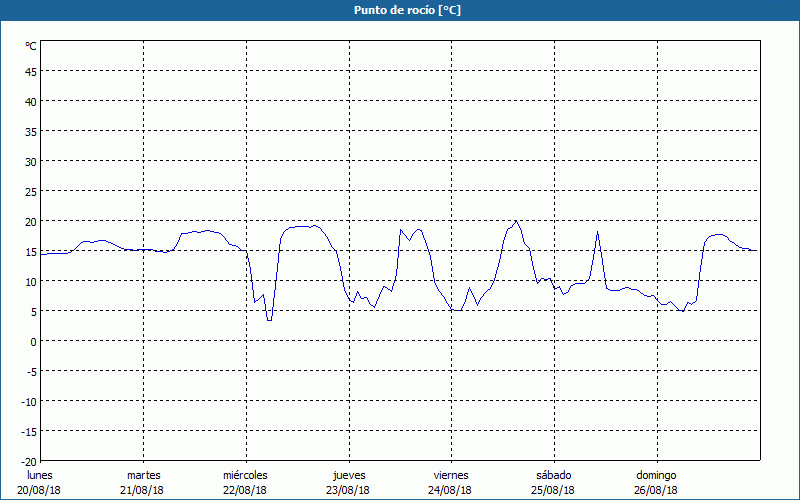Click the 22/08/18 date label

(245, 490)
